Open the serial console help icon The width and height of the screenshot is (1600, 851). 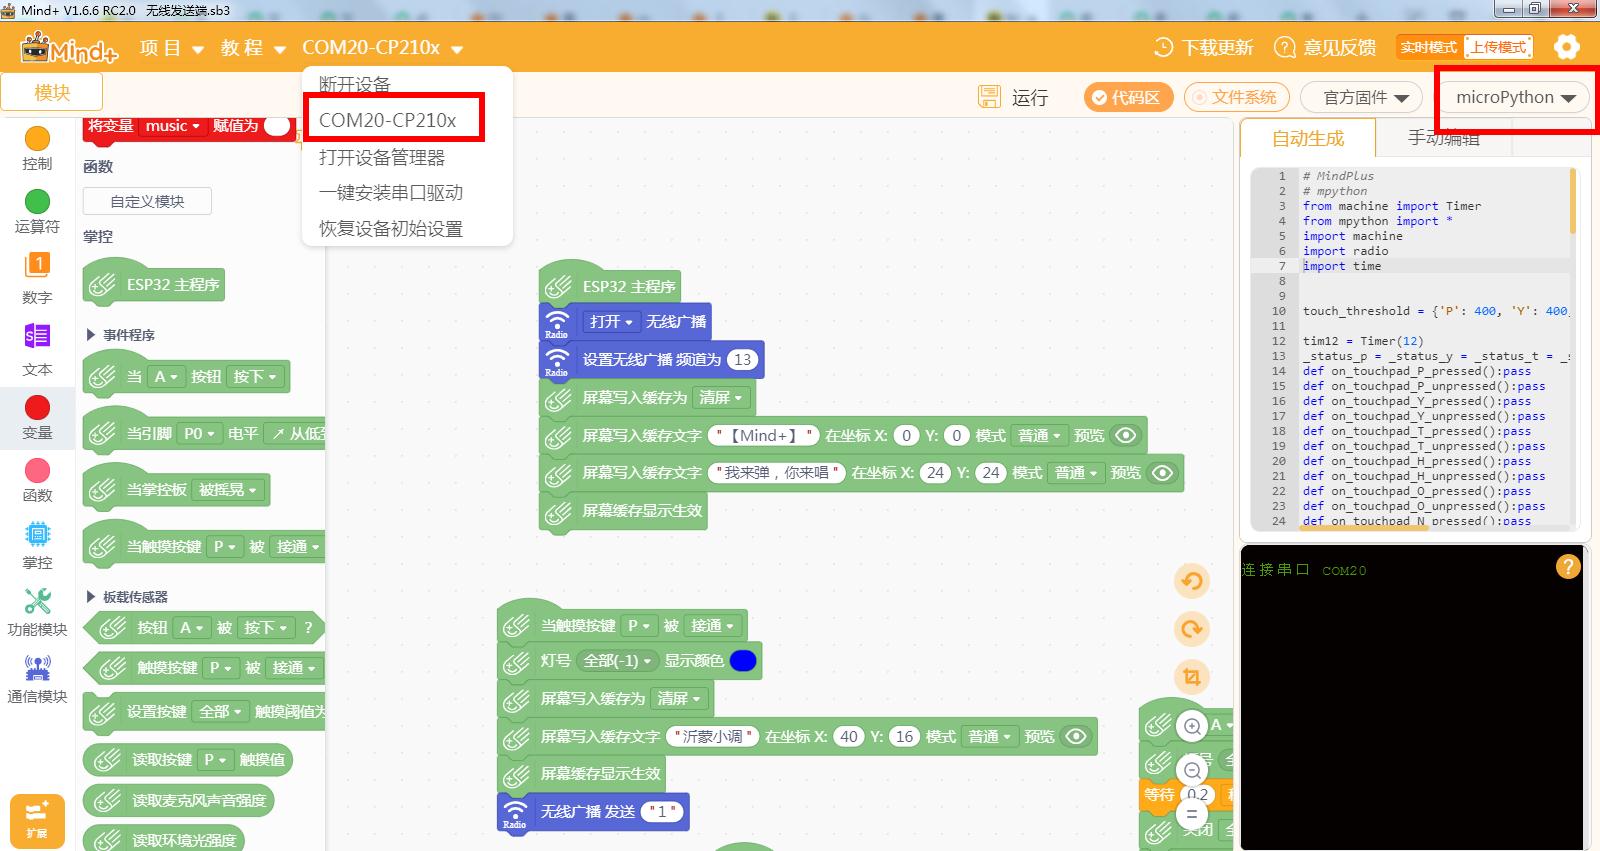pos(1567,567)
